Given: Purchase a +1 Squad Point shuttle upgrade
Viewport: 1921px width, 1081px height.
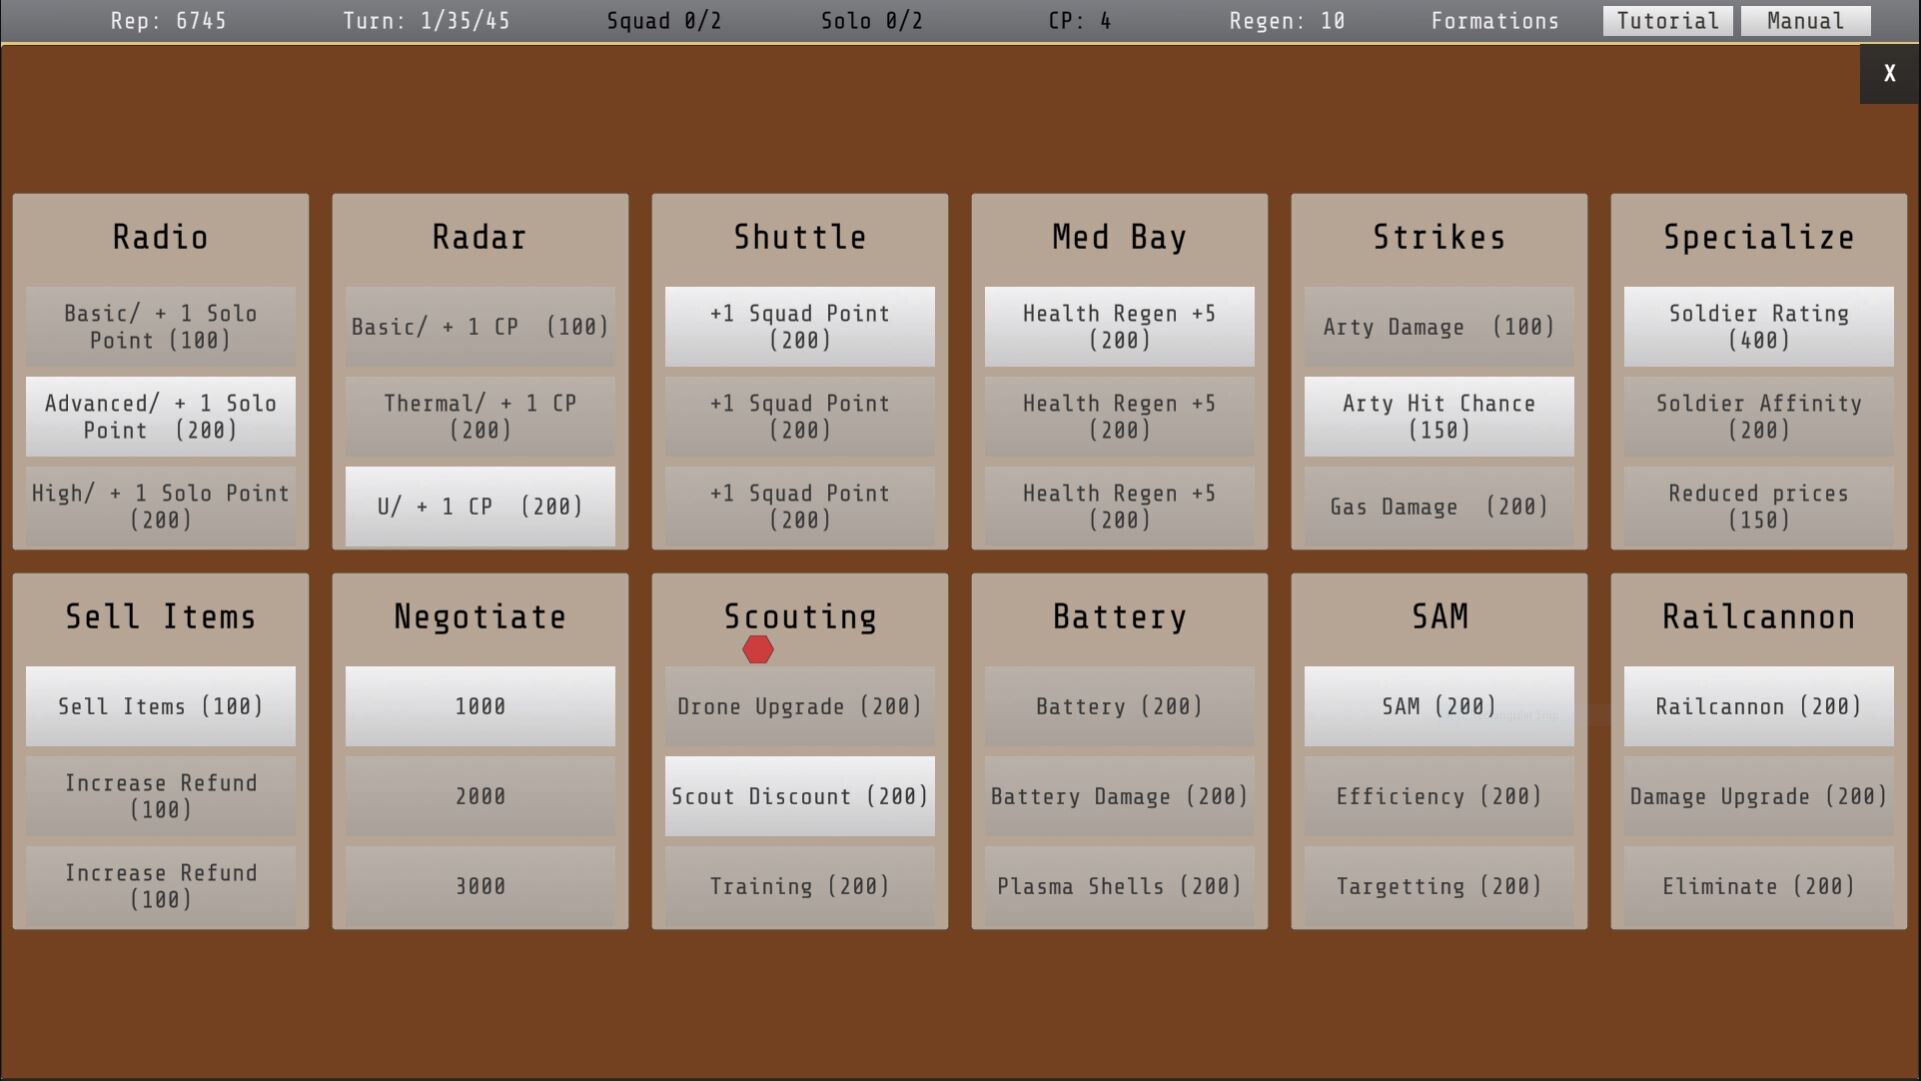Looking at the screenshot, I should pos(799,326).
